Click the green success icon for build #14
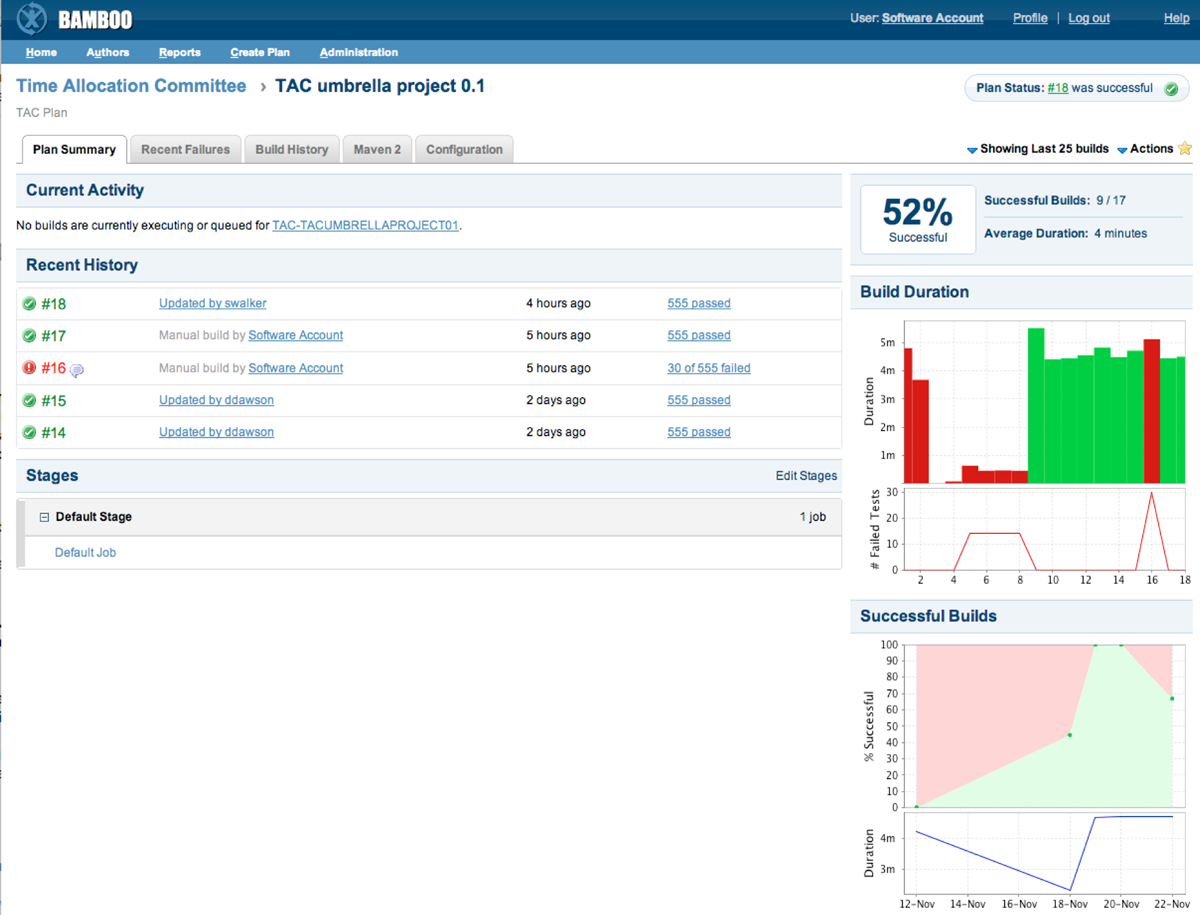This screenshot has height=915, width=1200. pos(29,432)
